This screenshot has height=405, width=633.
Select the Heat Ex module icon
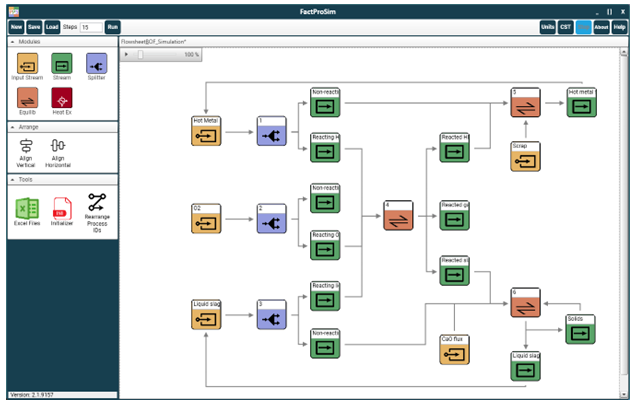pos(62,98)
